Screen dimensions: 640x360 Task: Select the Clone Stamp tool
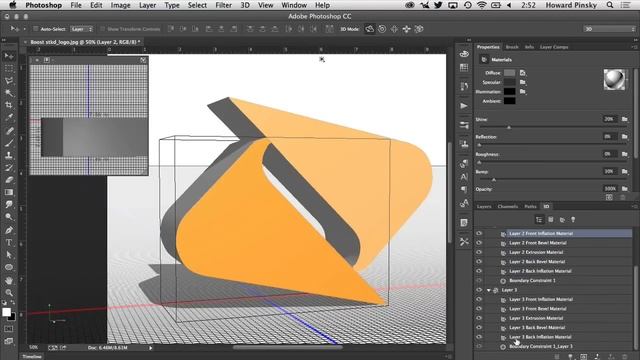9,155
